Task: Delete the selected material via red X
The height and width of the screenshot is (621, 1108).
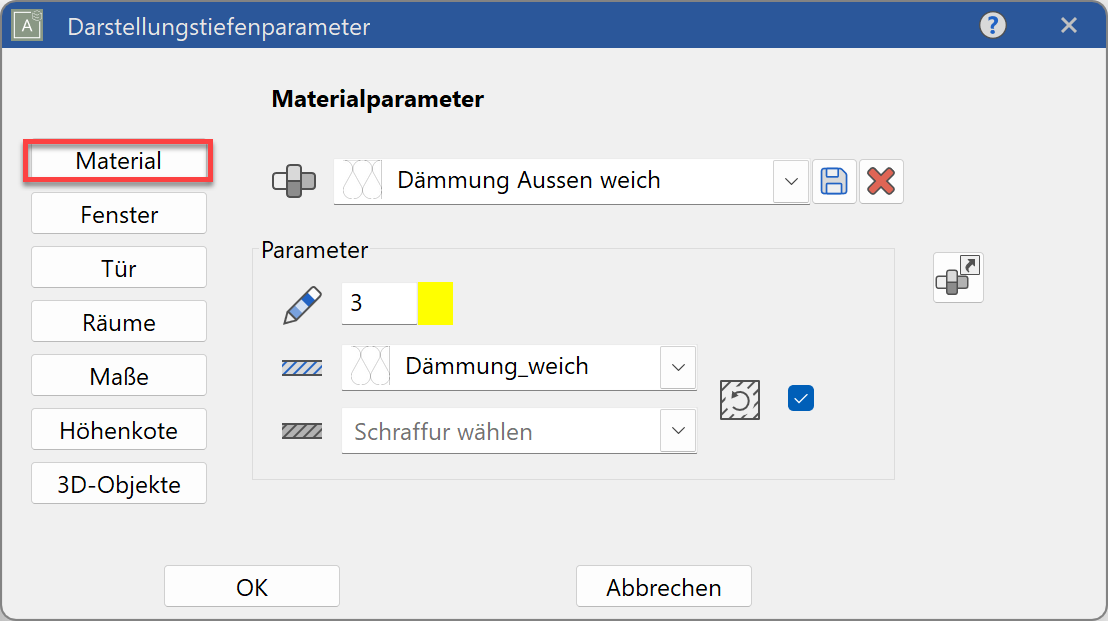Action: [x=881, y=181]
